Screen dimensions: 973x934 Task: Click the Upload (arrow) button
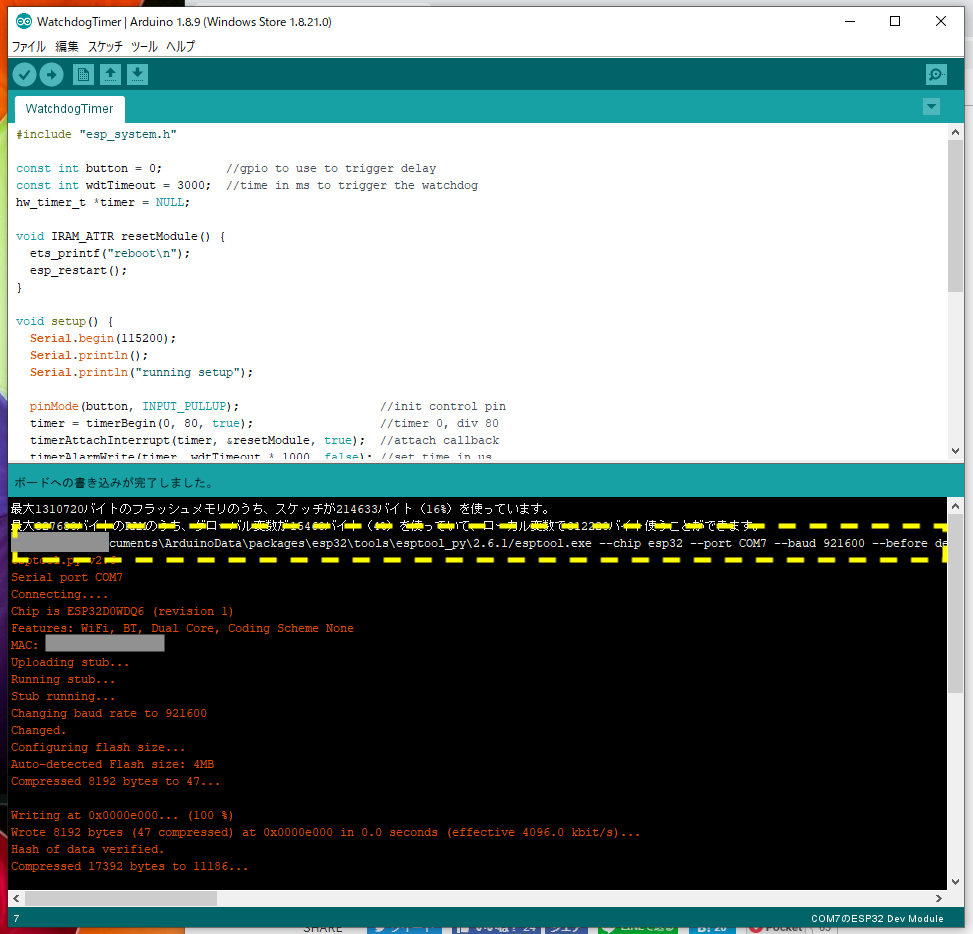[x=52, y=75]
